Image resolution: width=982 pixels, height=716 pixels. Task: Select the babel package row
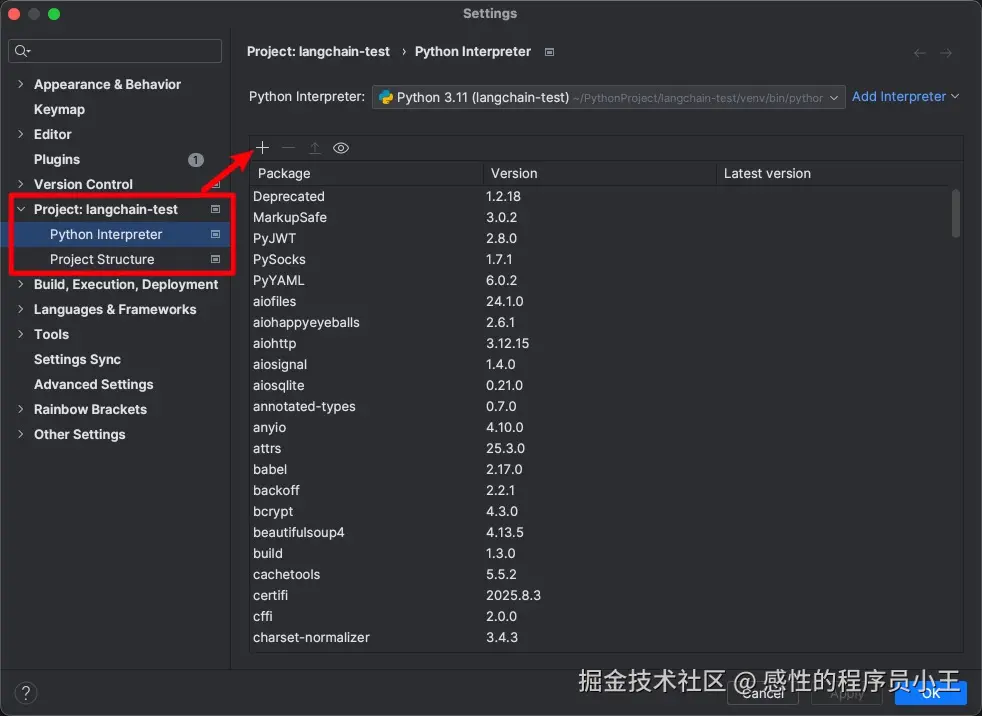click(x=600, y=469)
